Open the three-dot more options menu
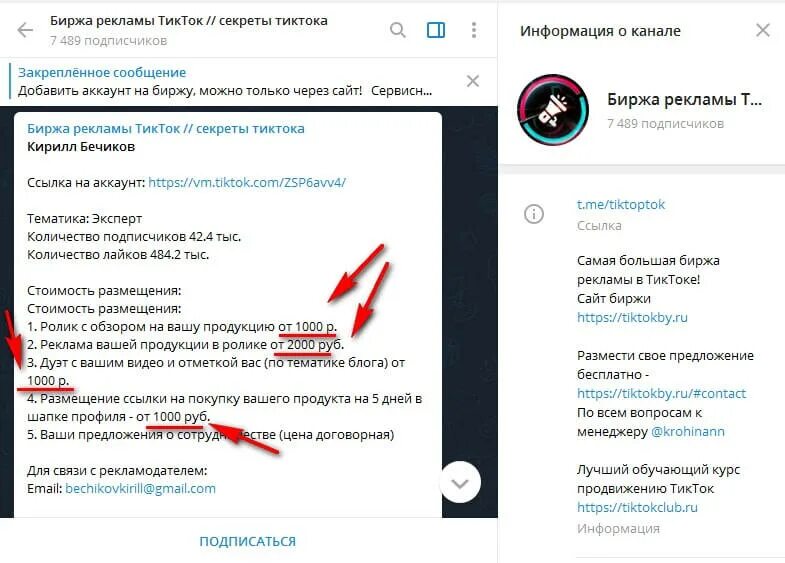 (x=474, y=30)
